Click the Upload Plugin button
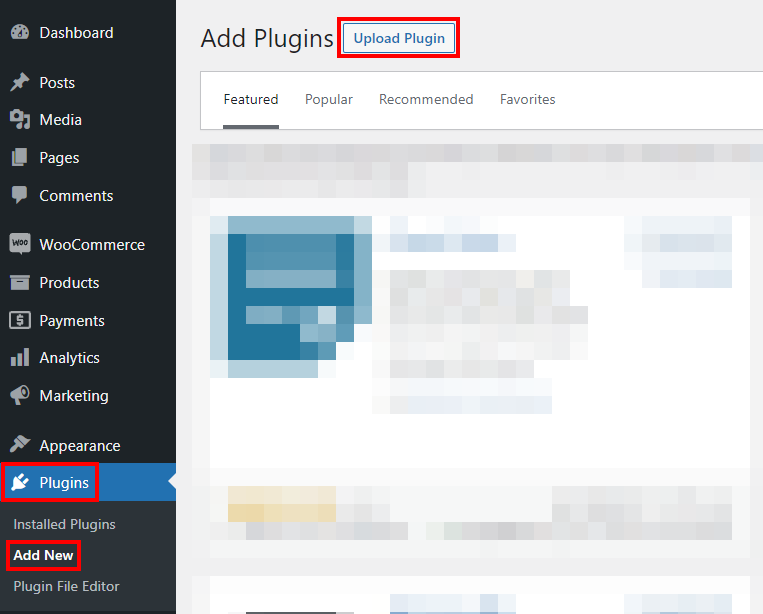The image size is (763, 614). [x=399, y=38]
